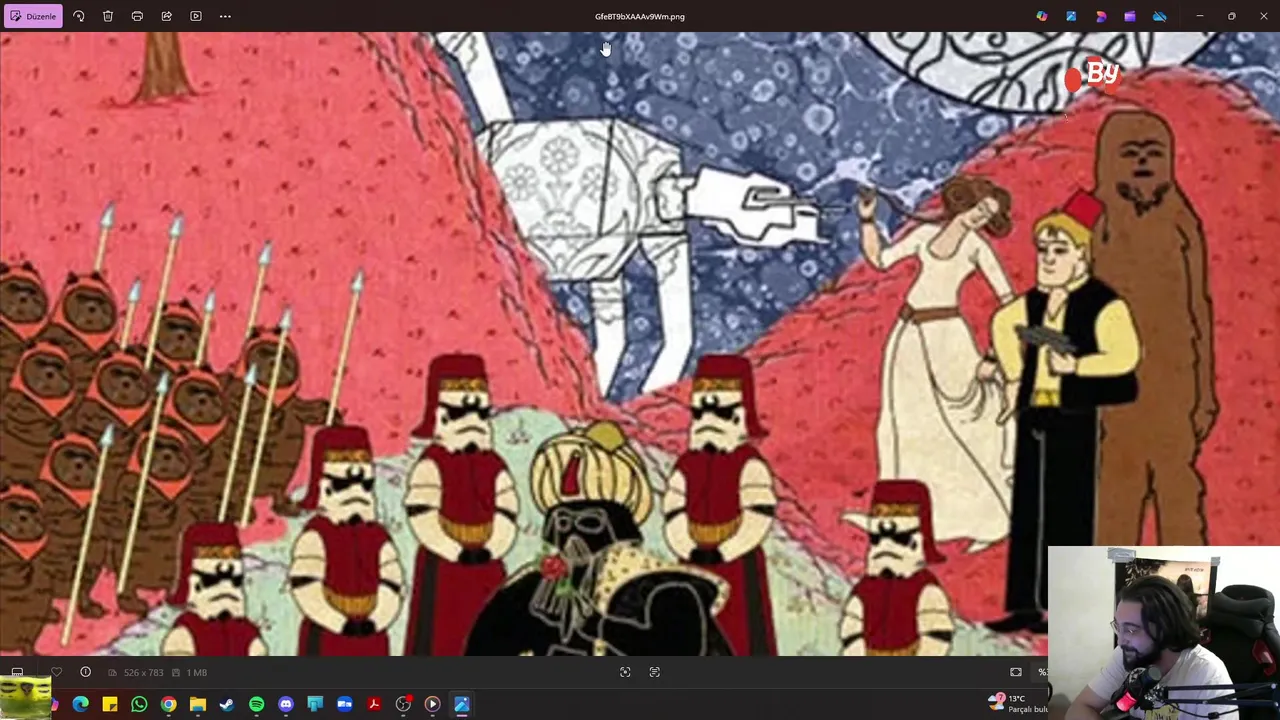Click the actual size zoom icon

654,672
